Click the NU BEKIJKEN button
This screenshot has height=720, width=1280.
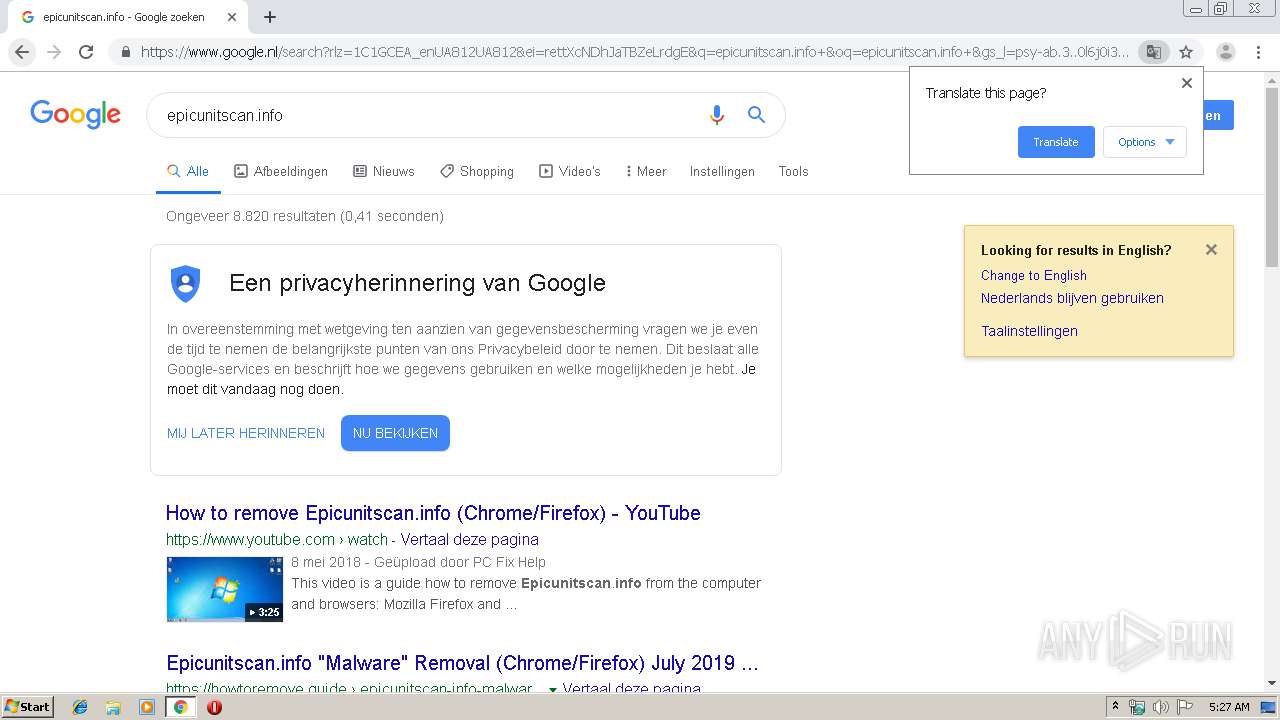[395, 433]
